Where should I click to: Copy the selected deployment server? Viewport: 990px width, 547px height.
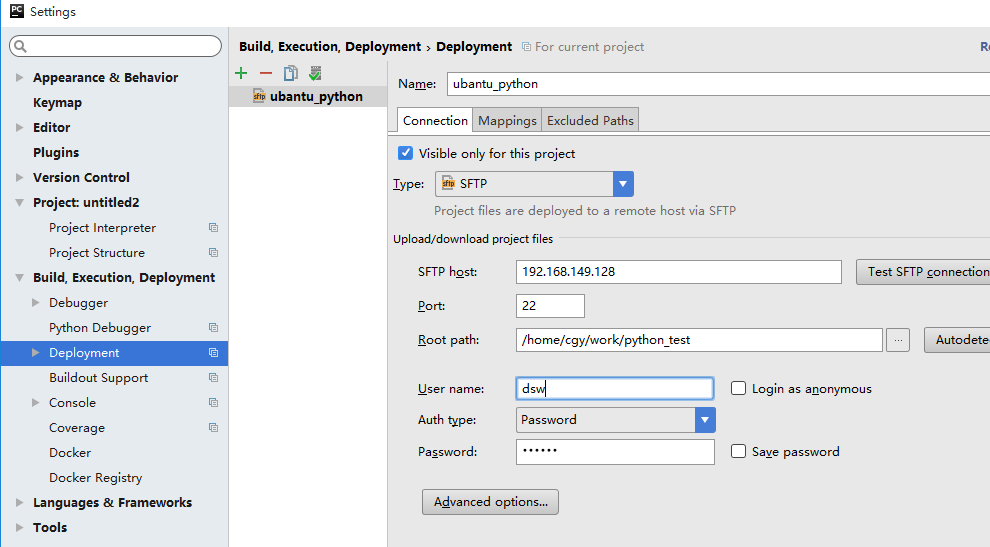[290, 73]
